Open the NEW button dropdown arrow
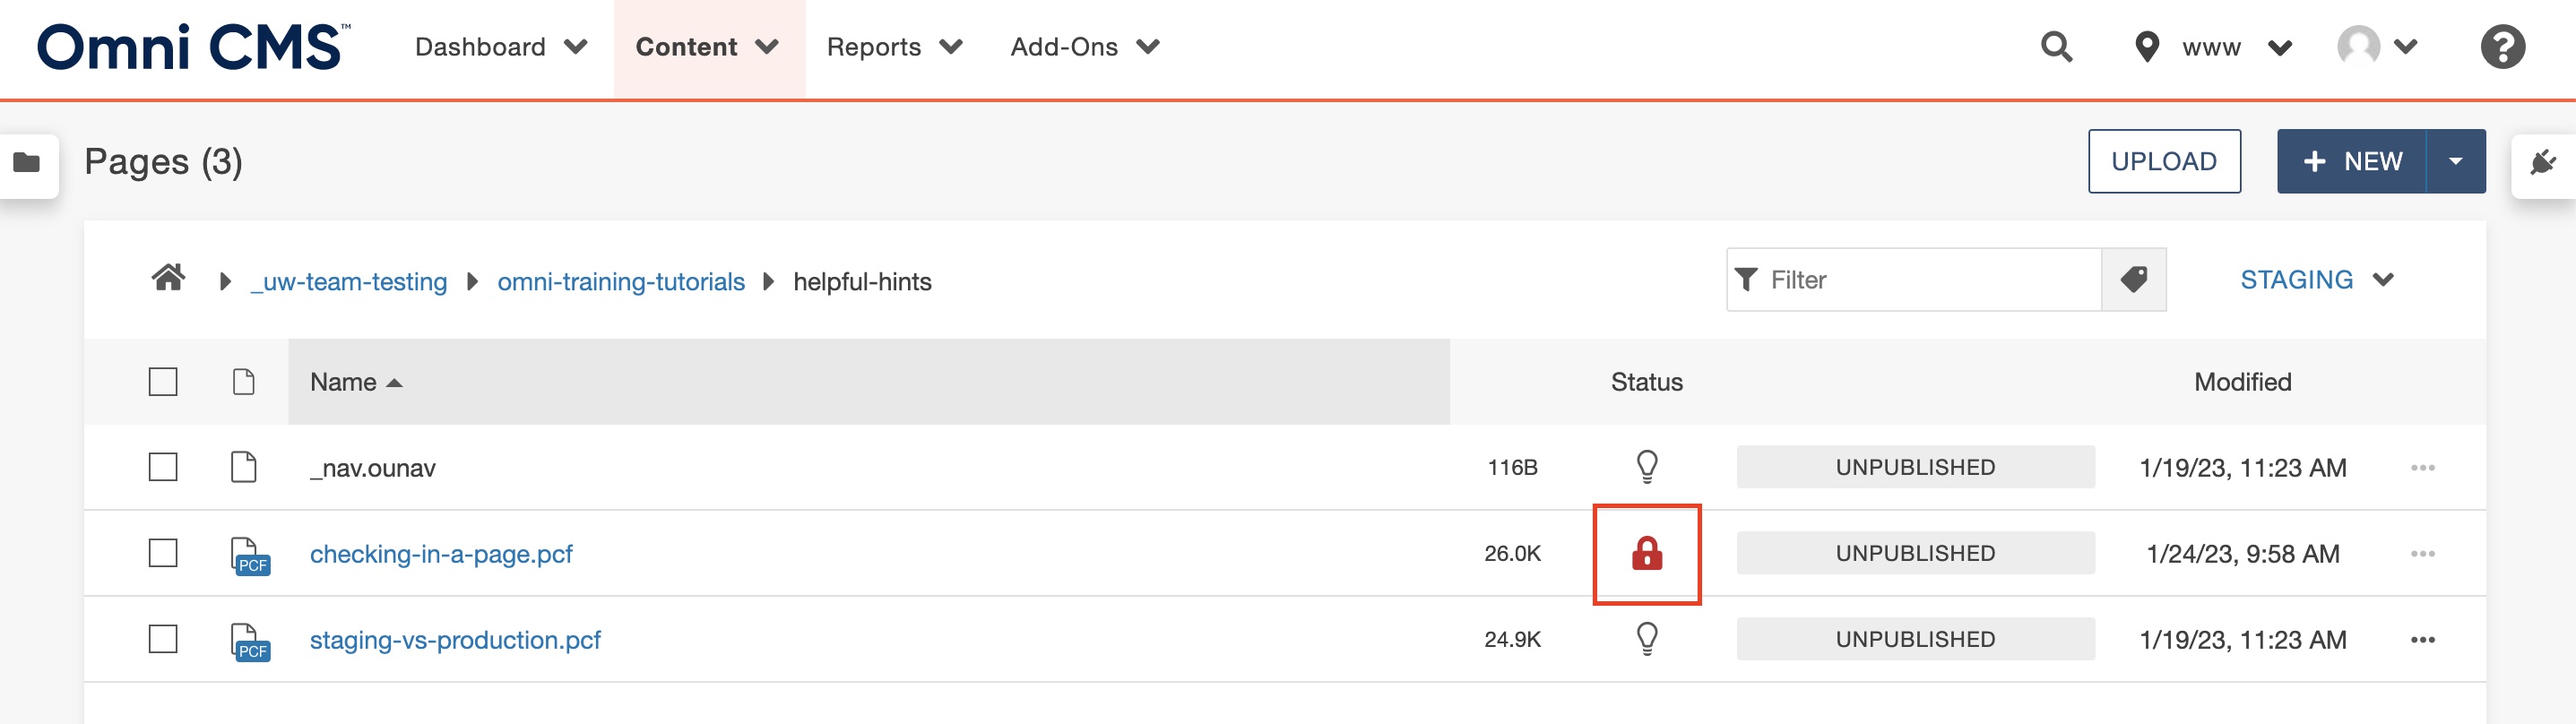This screenshot has width=2576, height=724. [x=2455, y=161]
